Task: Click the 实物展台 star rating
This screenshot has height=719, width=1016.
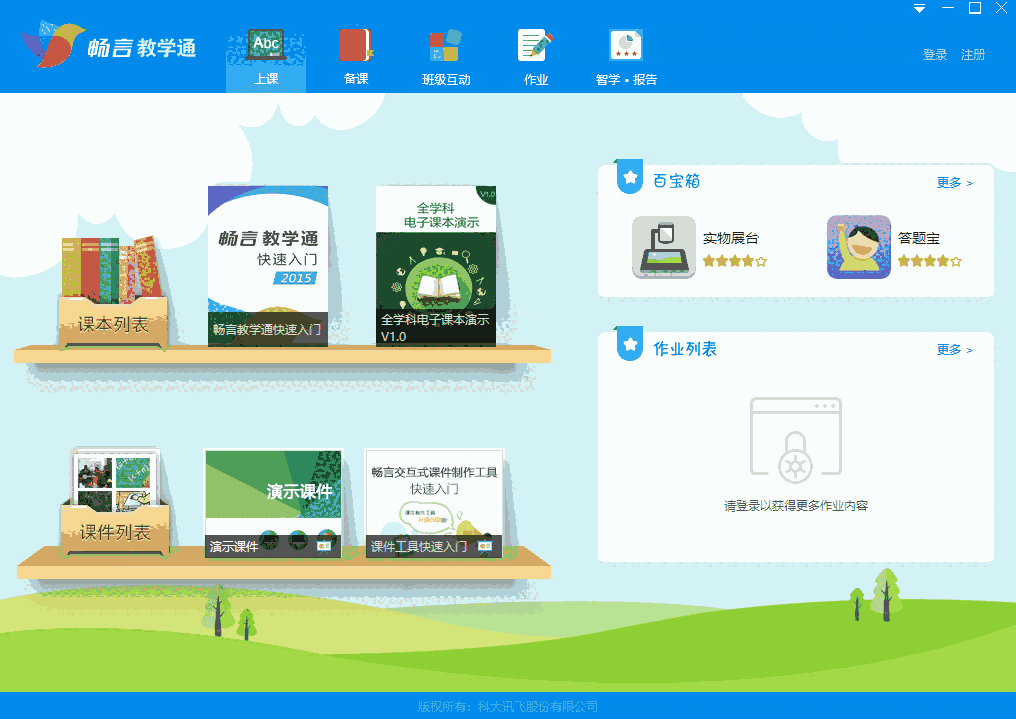Action: [x=735, y=262]
